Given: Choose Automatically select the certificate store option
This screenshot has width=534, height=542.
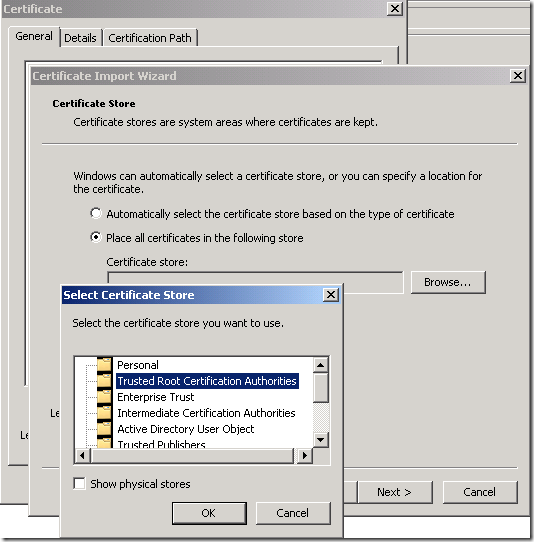Looking at the screenshot, I should click(96, 213).
